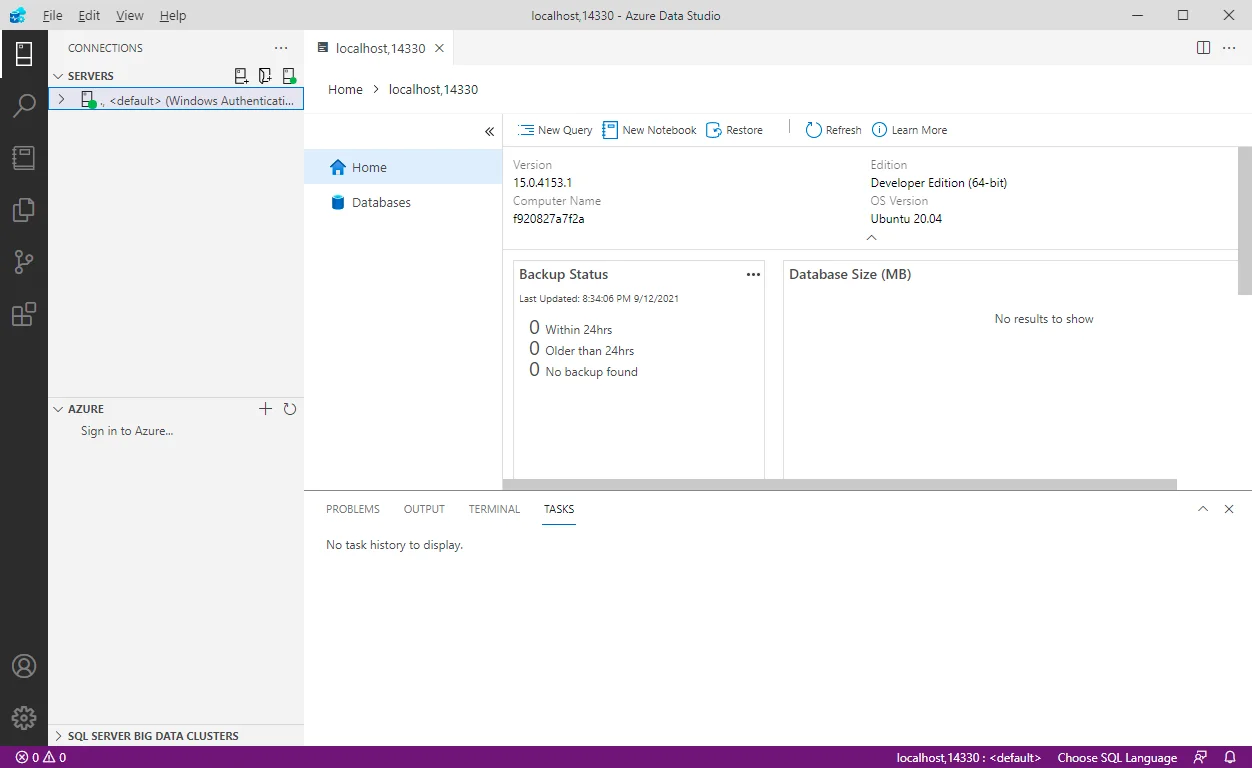The width and height of the screenshot is (1252, 768).
Task: Click the New Query button
Action: 555,130
